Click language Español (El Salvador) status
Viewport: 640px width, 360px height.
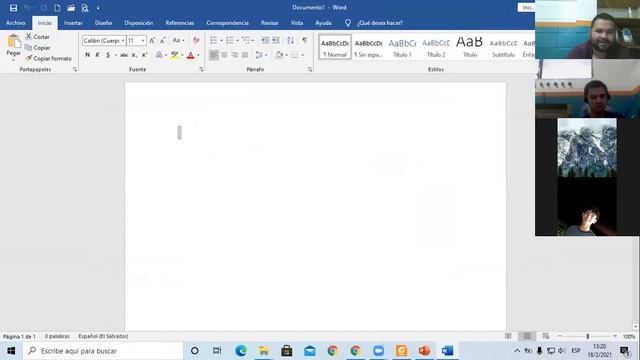103,336
